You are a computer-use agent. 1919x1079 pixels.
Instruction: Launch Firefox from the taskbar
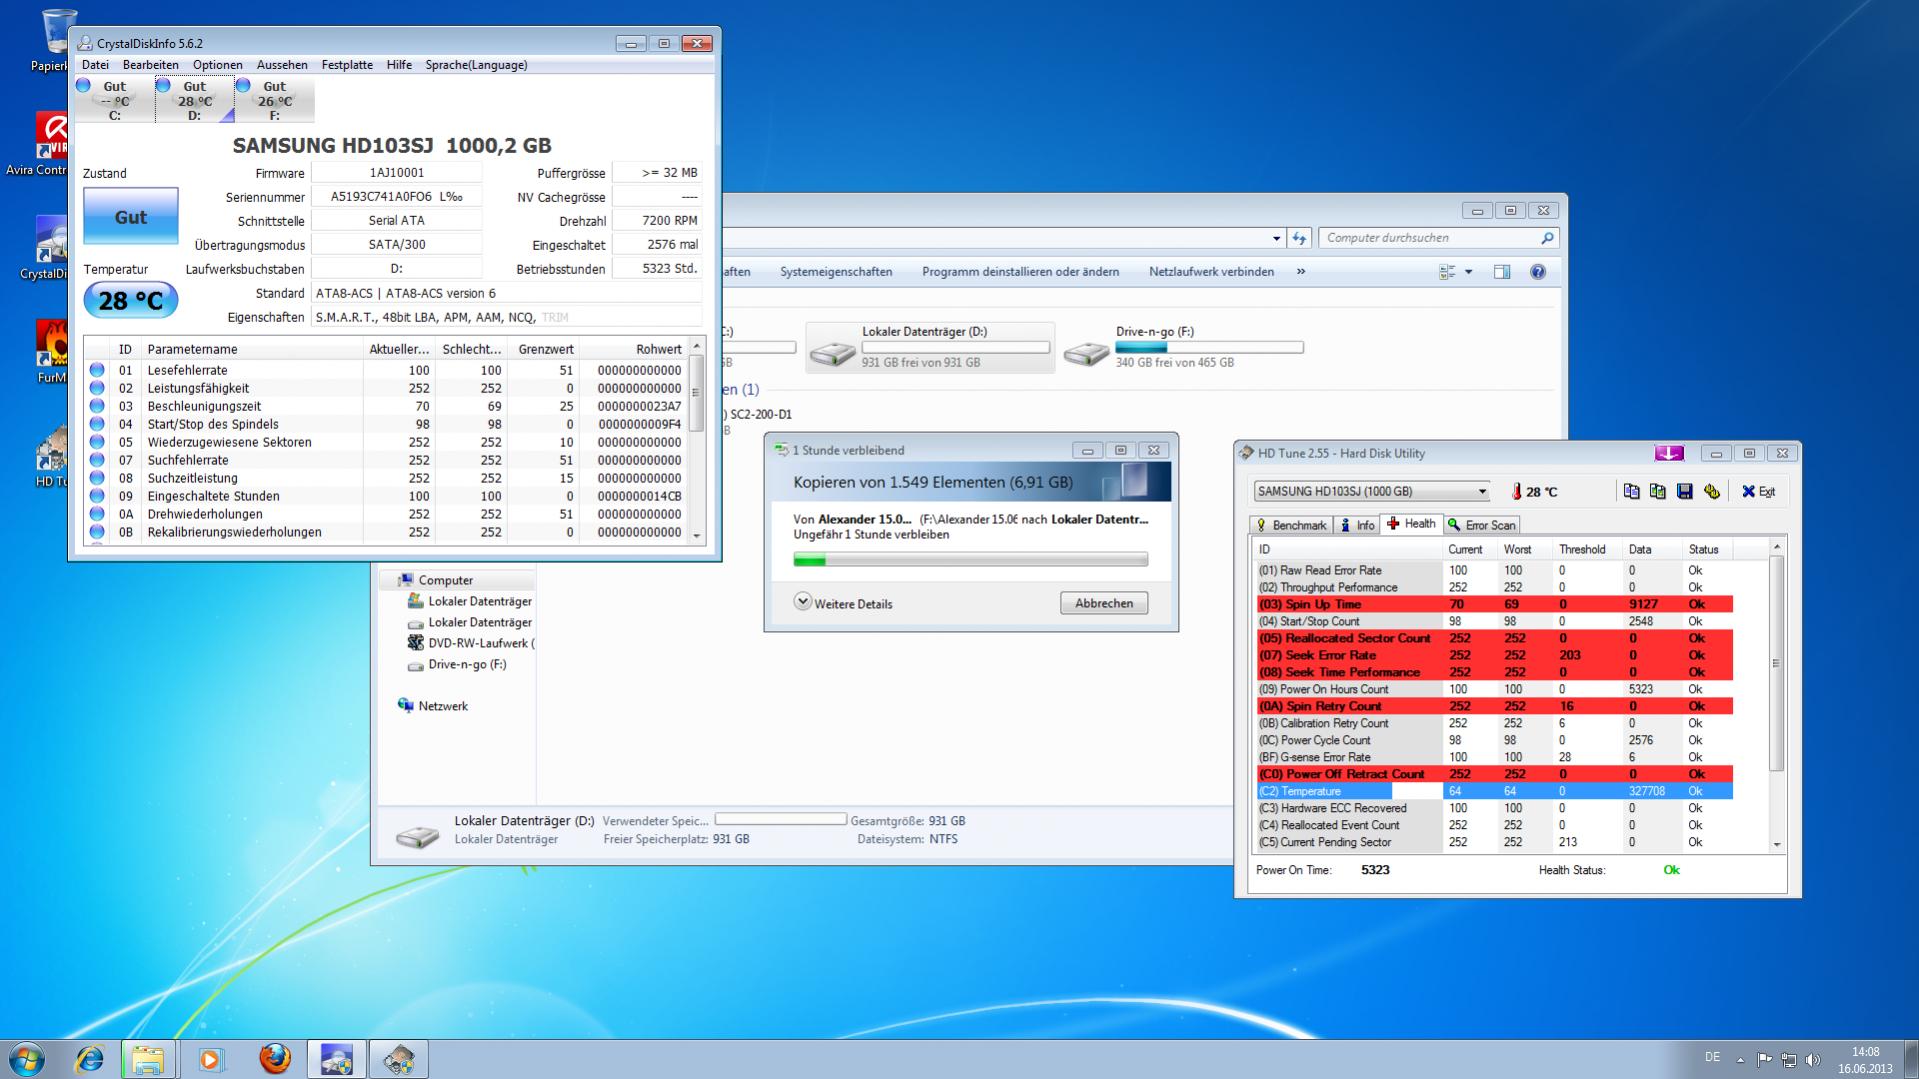click(274, 1059)
